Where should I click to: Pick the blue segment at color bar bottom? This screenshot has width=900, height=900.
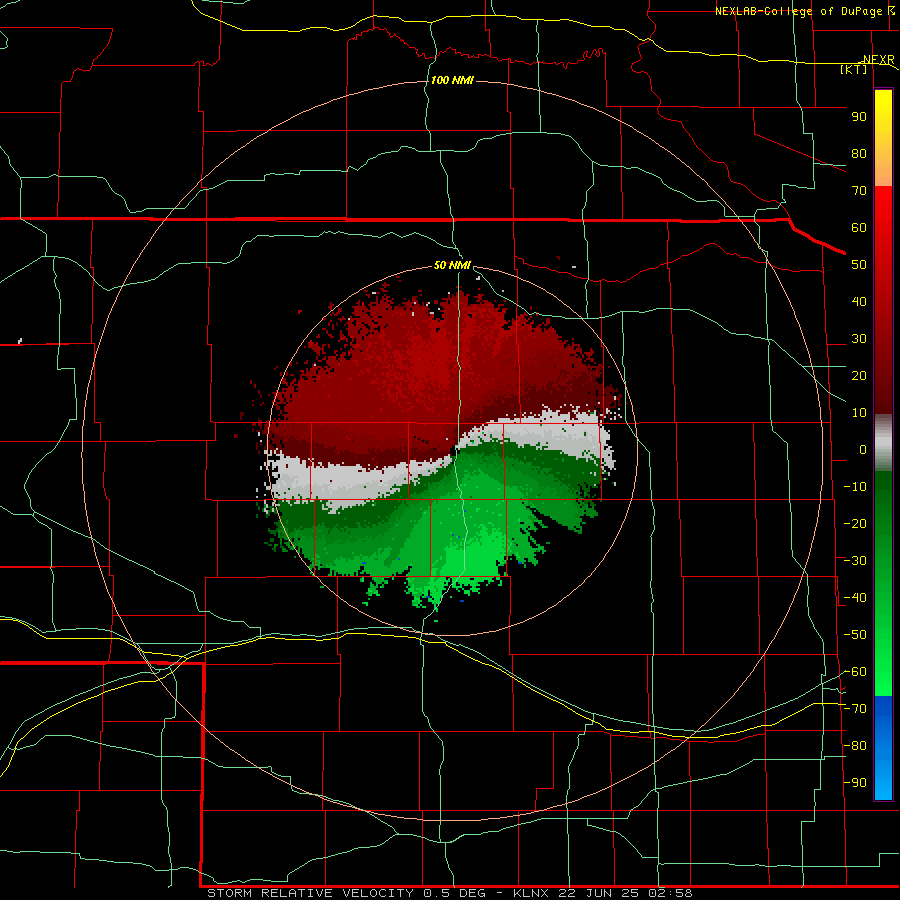click(883, 748)
